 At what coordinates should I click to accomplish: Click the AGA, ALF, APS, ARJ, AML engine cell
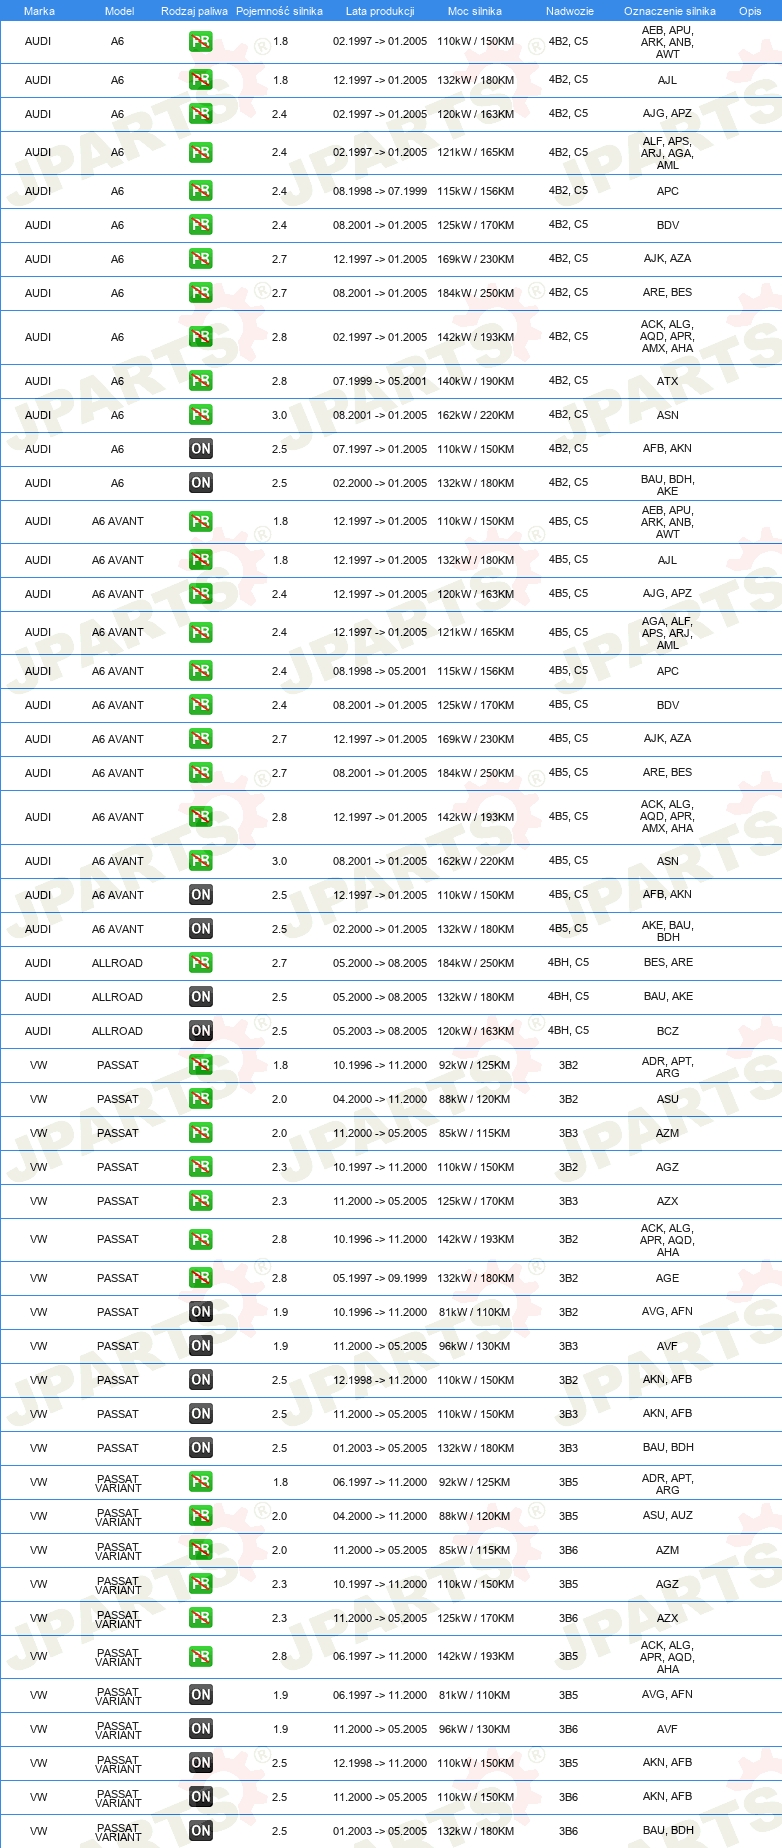click(668, 633)
